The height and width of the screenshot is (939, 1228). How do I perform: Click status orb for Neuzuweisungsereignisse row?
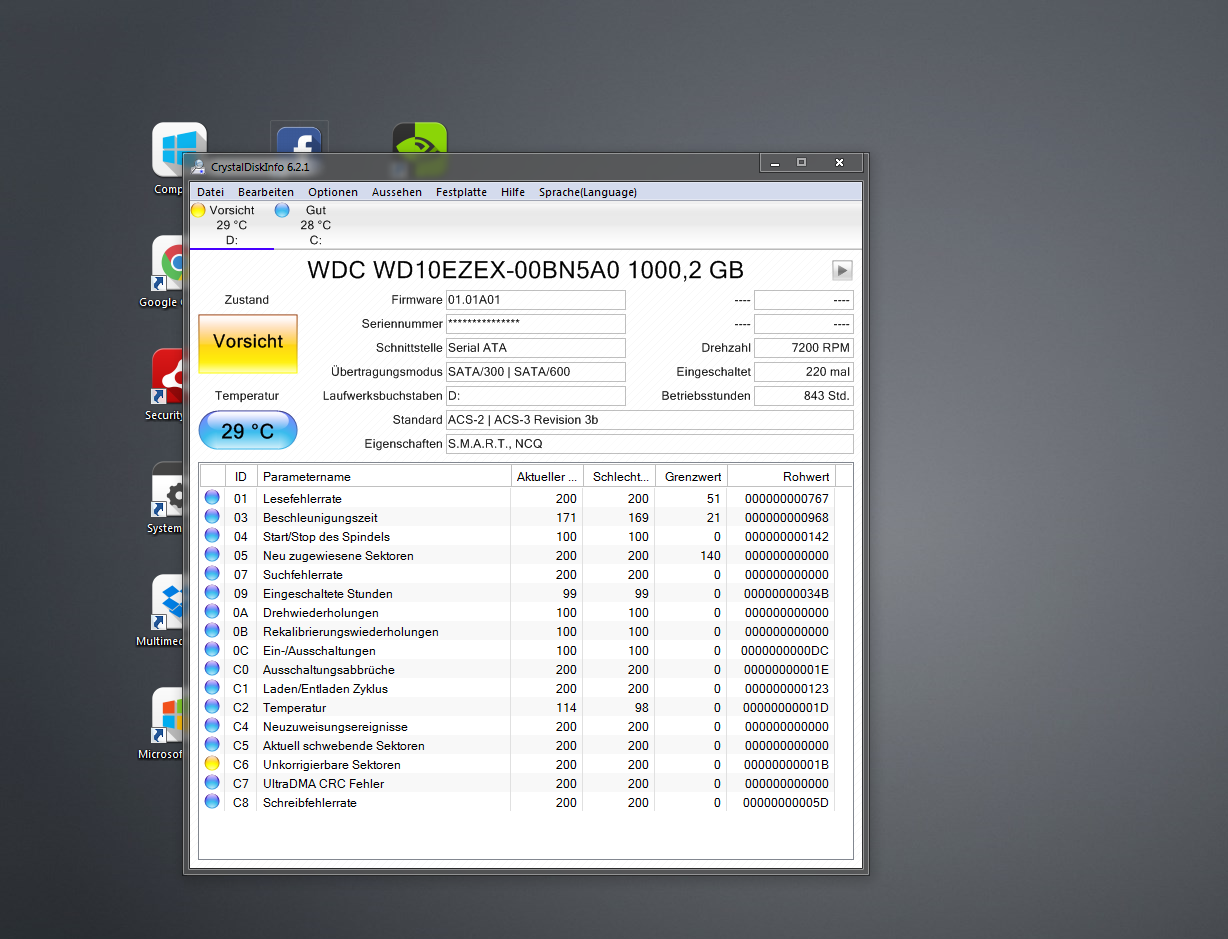coord(212,726)
